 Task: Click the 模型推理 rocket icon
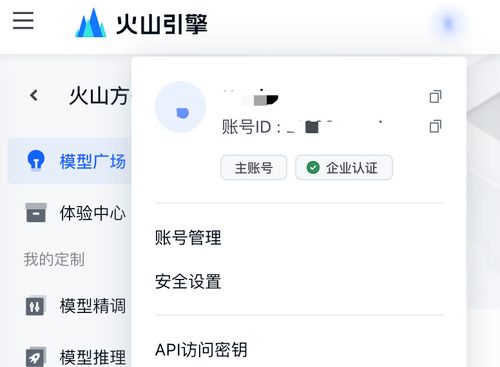point(35,357)
